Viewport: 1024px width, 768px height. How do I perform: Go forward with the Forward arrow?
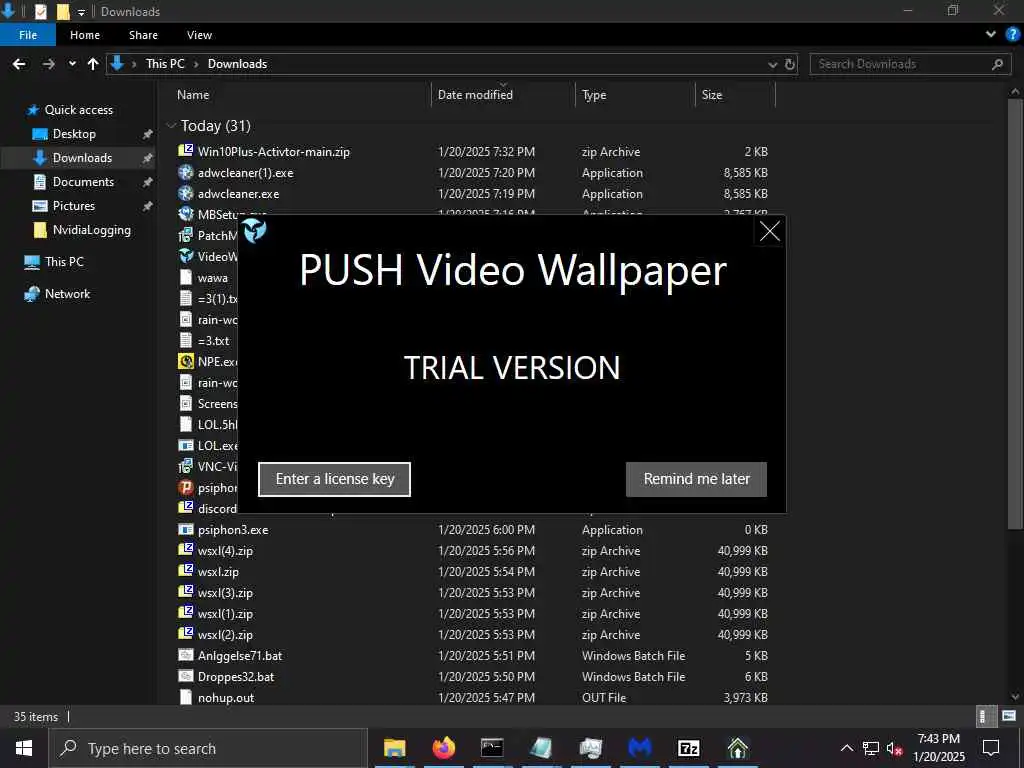48,64
